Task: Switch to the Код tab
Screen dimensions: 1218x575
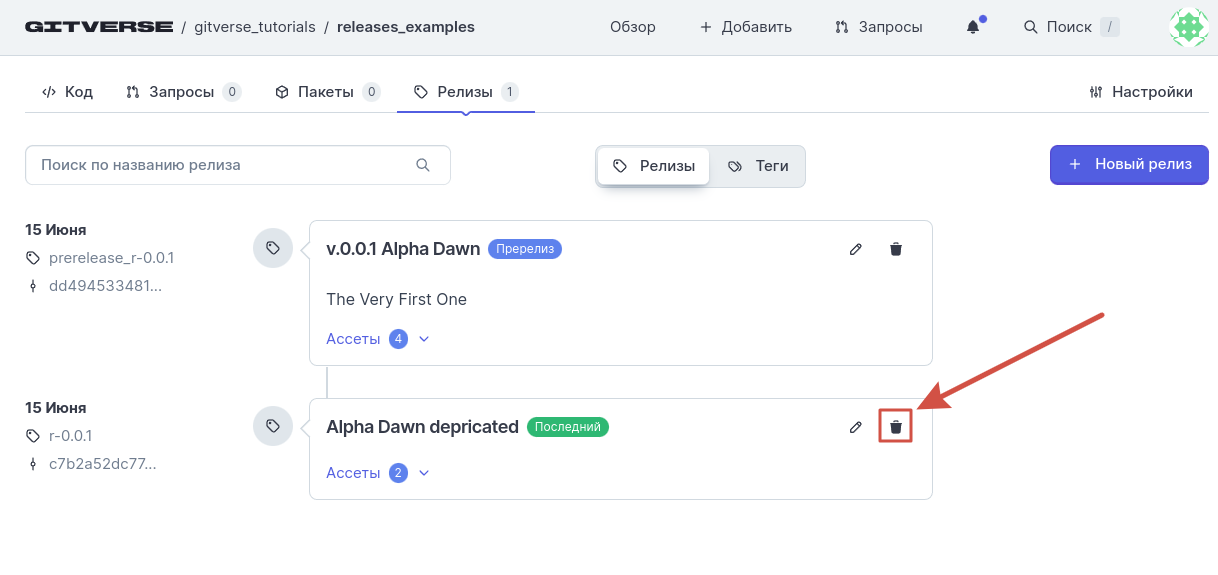Action: point(67,92)
